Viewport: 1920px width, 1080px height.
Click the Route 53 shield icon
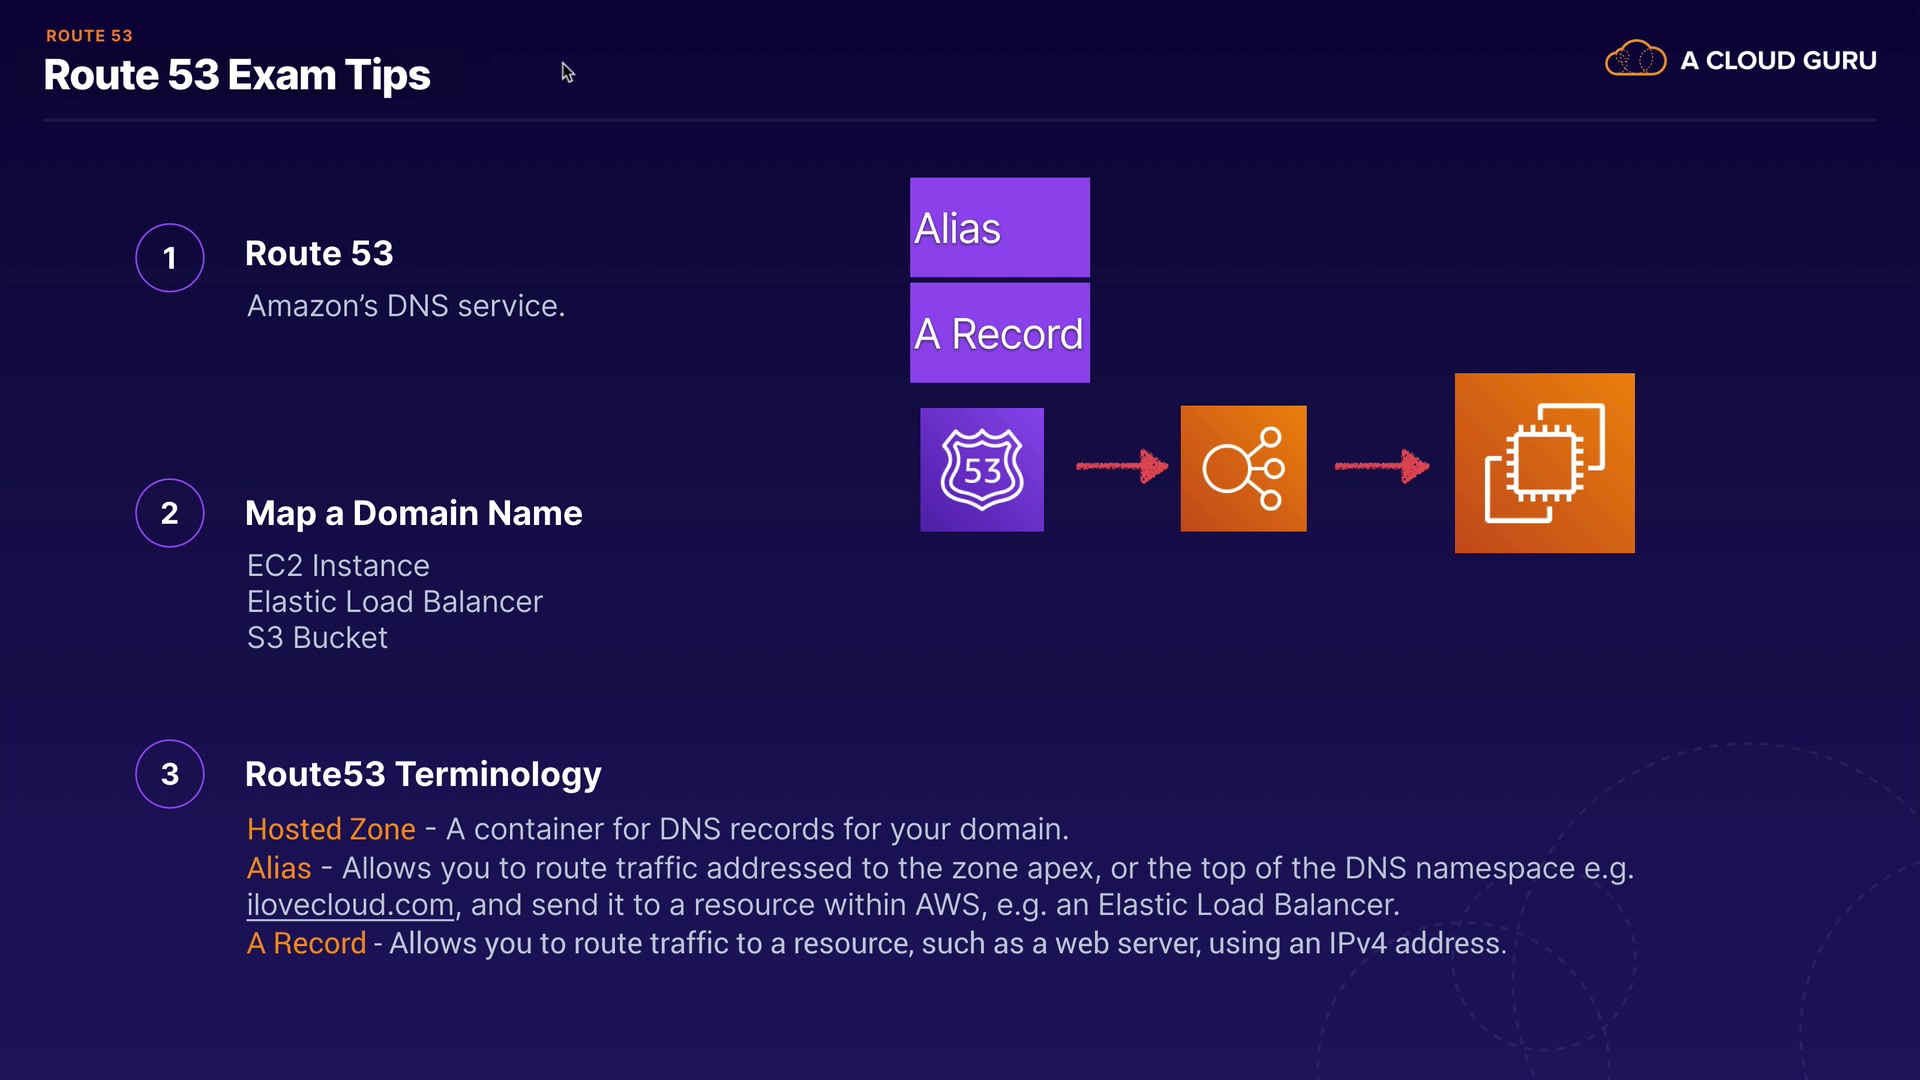pyautogui.click(x=981, y=469)
